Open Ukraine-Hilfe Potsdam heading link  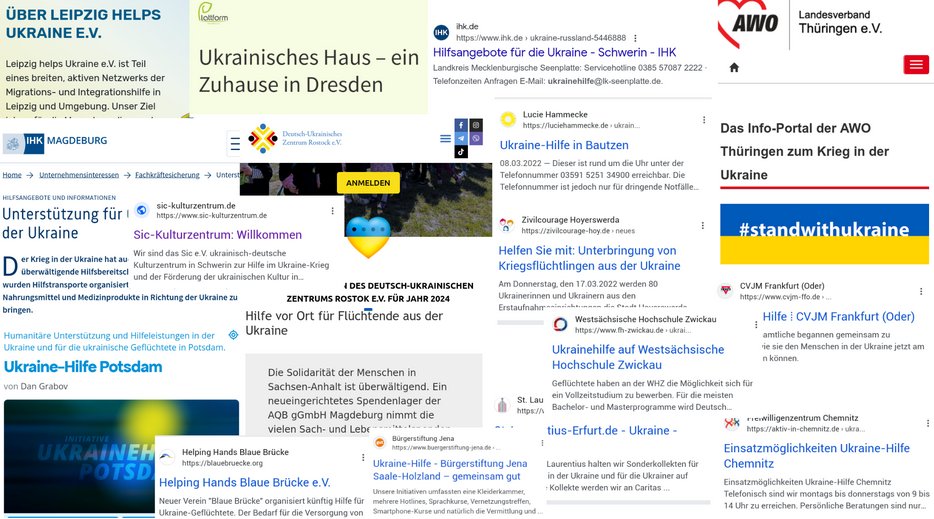[x=83, y=366]
